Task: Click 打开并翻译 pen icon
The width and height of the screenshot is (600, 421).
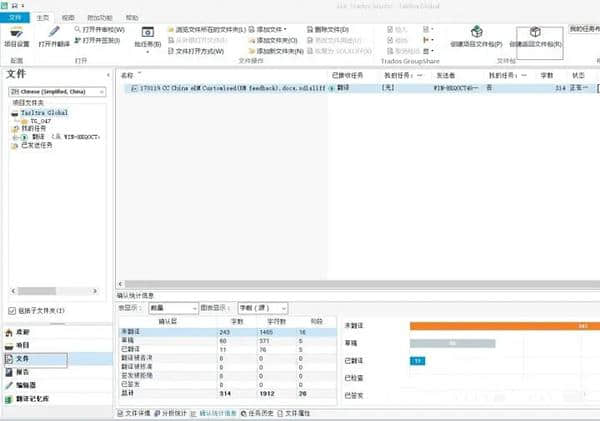Action: click(54, 32)
